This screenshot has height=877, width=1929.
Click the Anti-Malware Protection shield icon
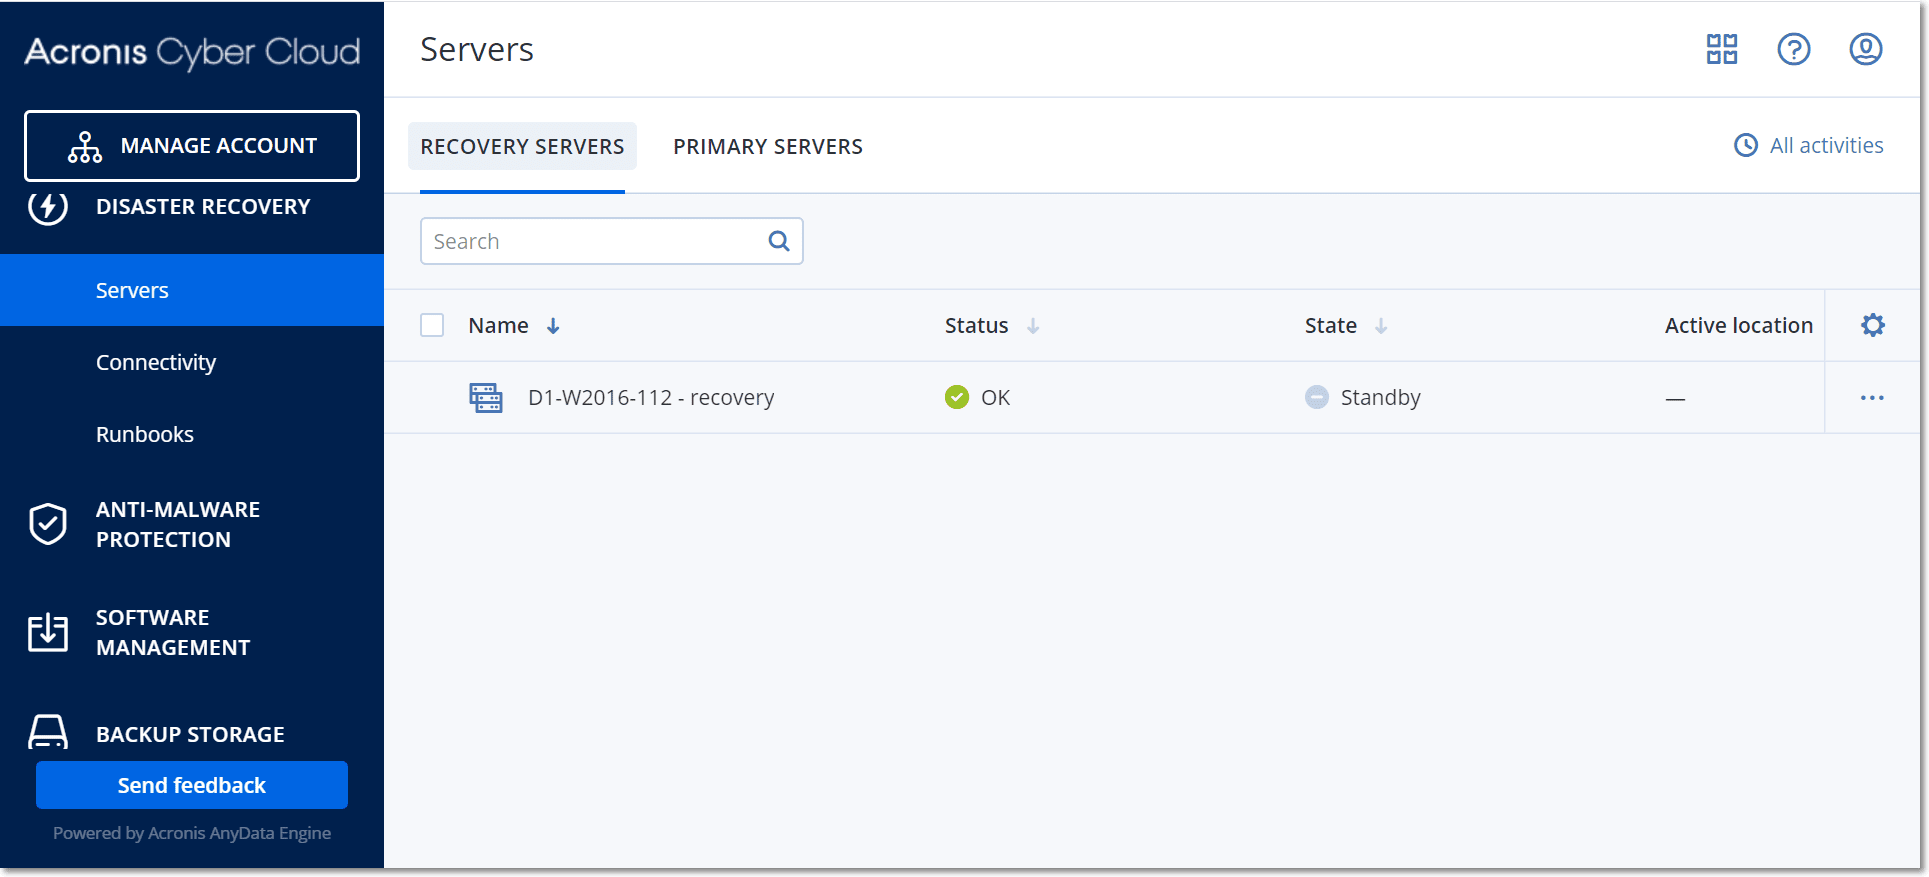click(48, 524)
